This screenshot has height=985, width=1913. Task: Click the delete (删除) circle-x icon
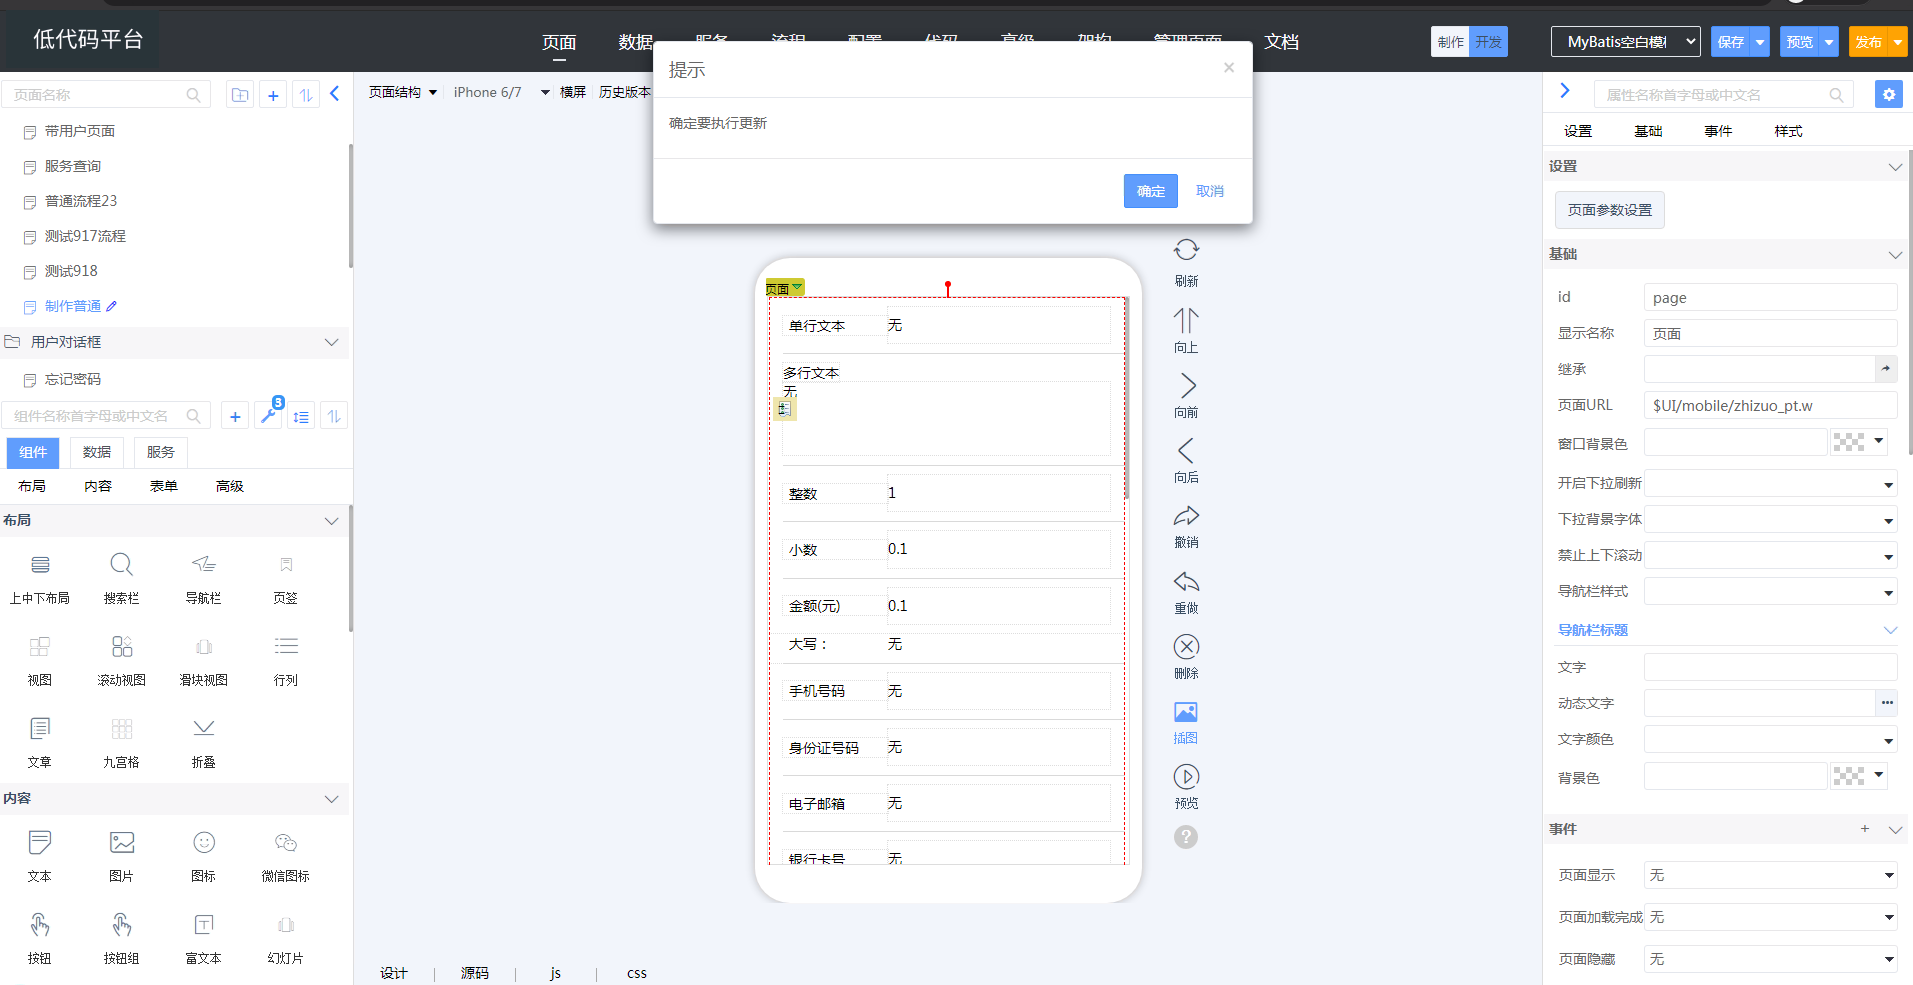coord(1186,647)
